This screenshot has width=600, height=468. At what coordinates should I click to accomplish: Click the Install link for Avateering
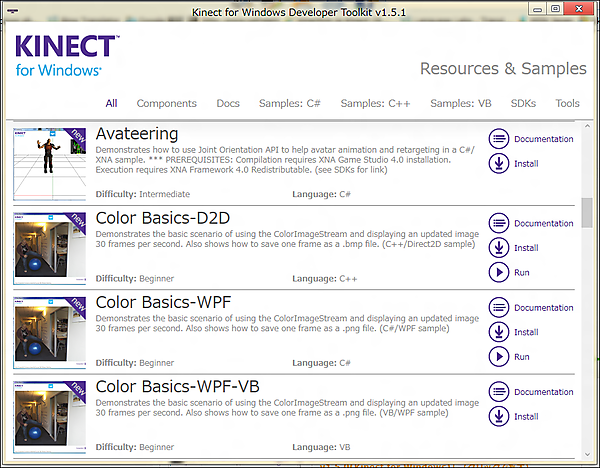coord(526,164)
